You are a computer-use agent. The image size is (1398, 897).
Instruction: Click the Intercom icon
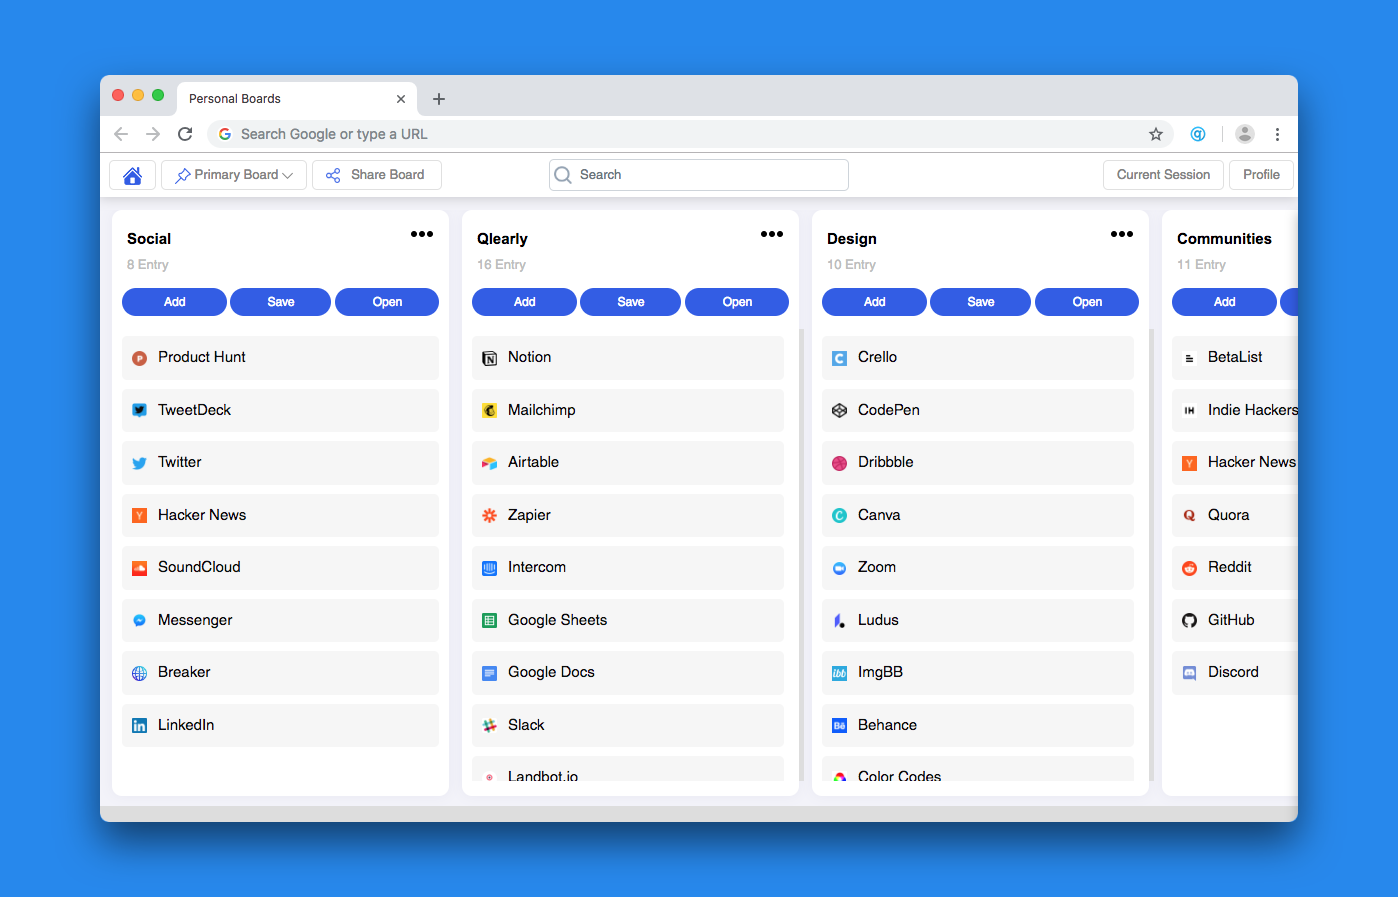[x=490, y=568]
